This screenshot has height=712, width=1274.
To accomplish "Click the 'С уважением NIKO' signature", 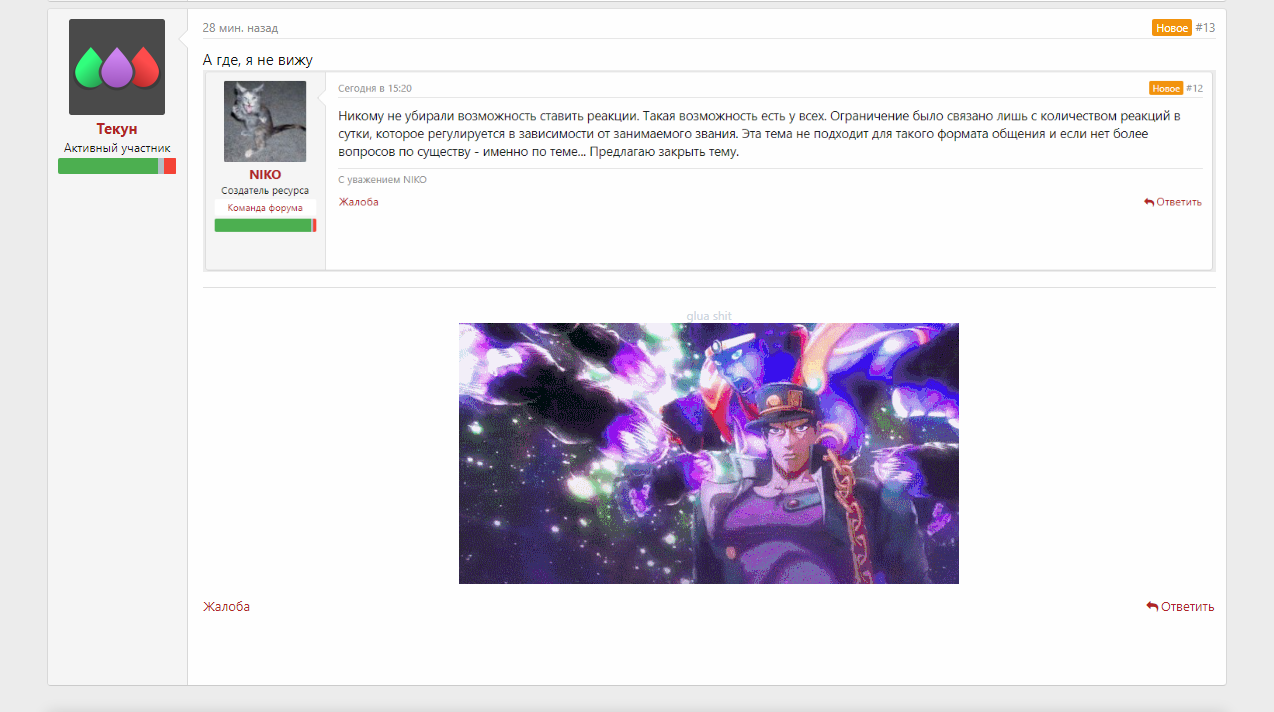I will pos(382,180).
